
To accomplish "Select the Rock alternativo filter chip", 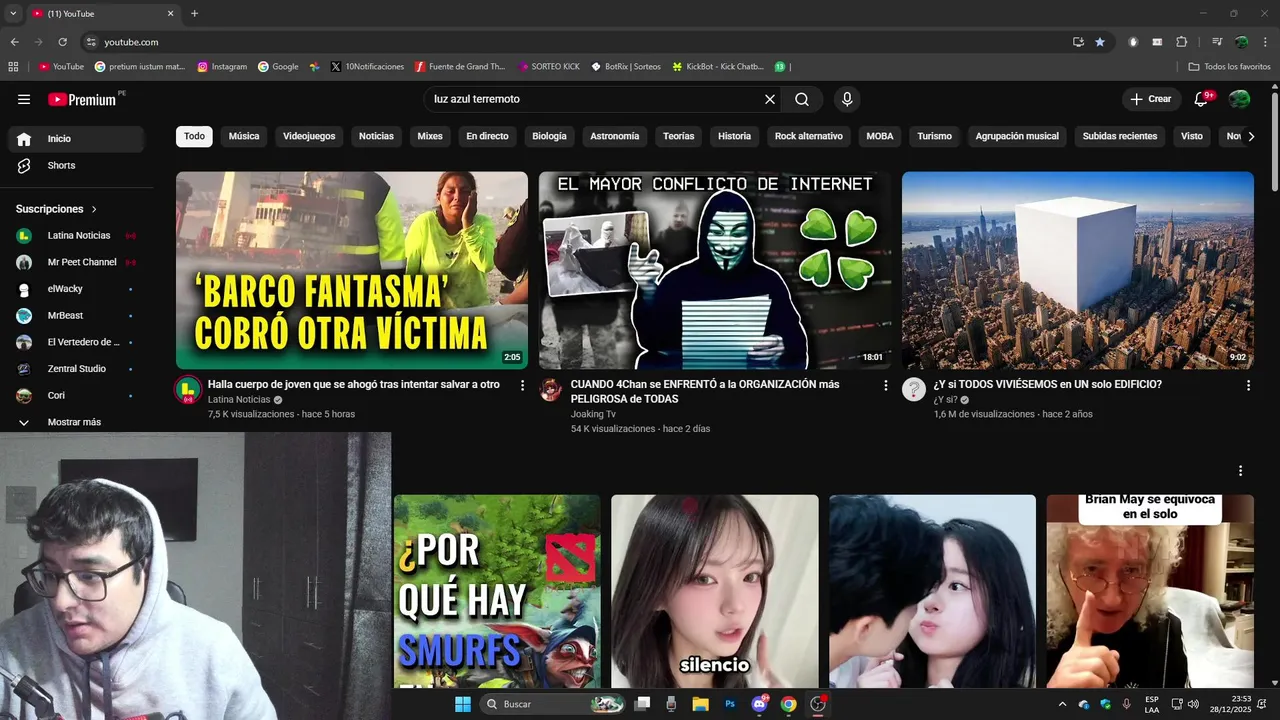I will tap(809, 136).
